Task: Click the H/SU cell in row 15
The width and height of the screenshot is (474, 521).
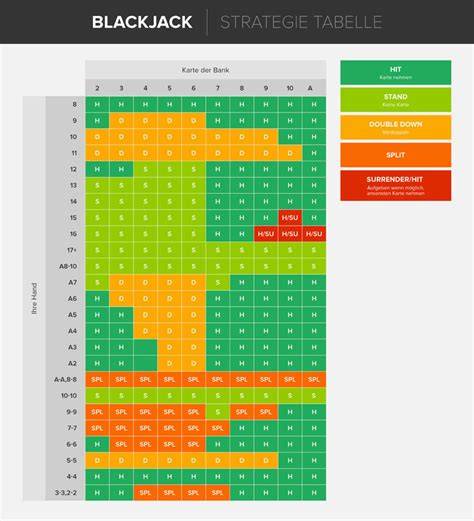Action: pyautogui.click(x=290, y=218)
